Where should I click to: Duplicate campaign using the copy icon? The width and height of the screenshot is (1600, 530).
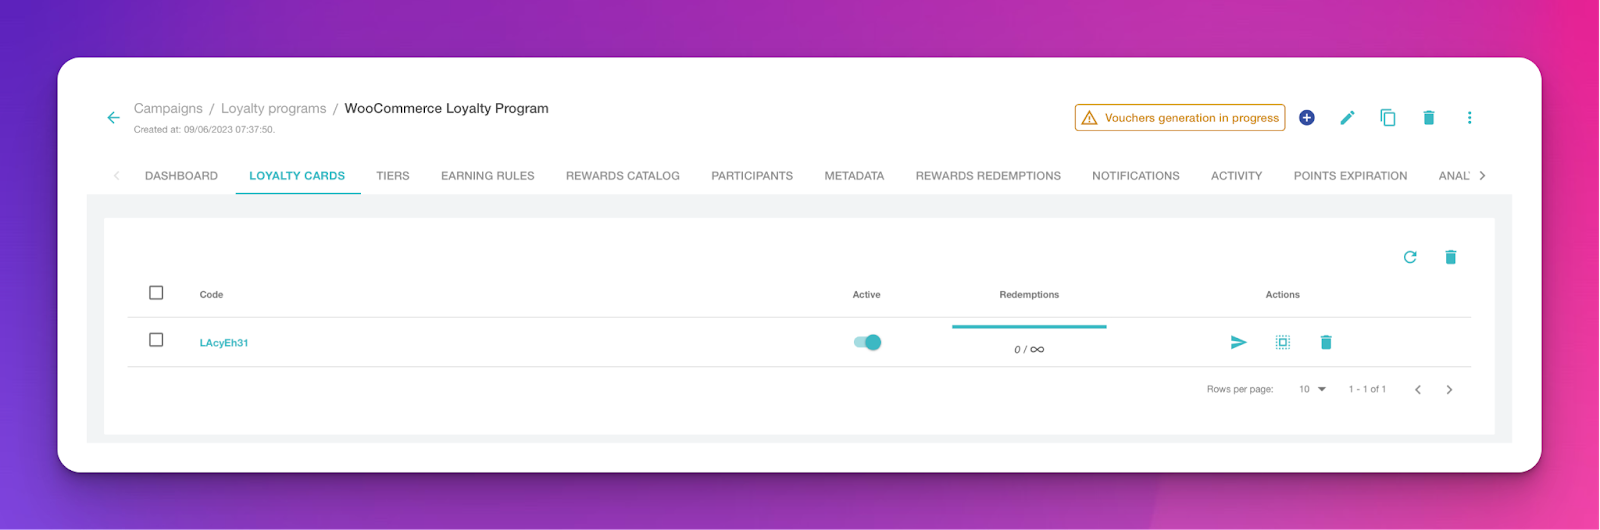pyautogui.click(x=1388, y=118)
